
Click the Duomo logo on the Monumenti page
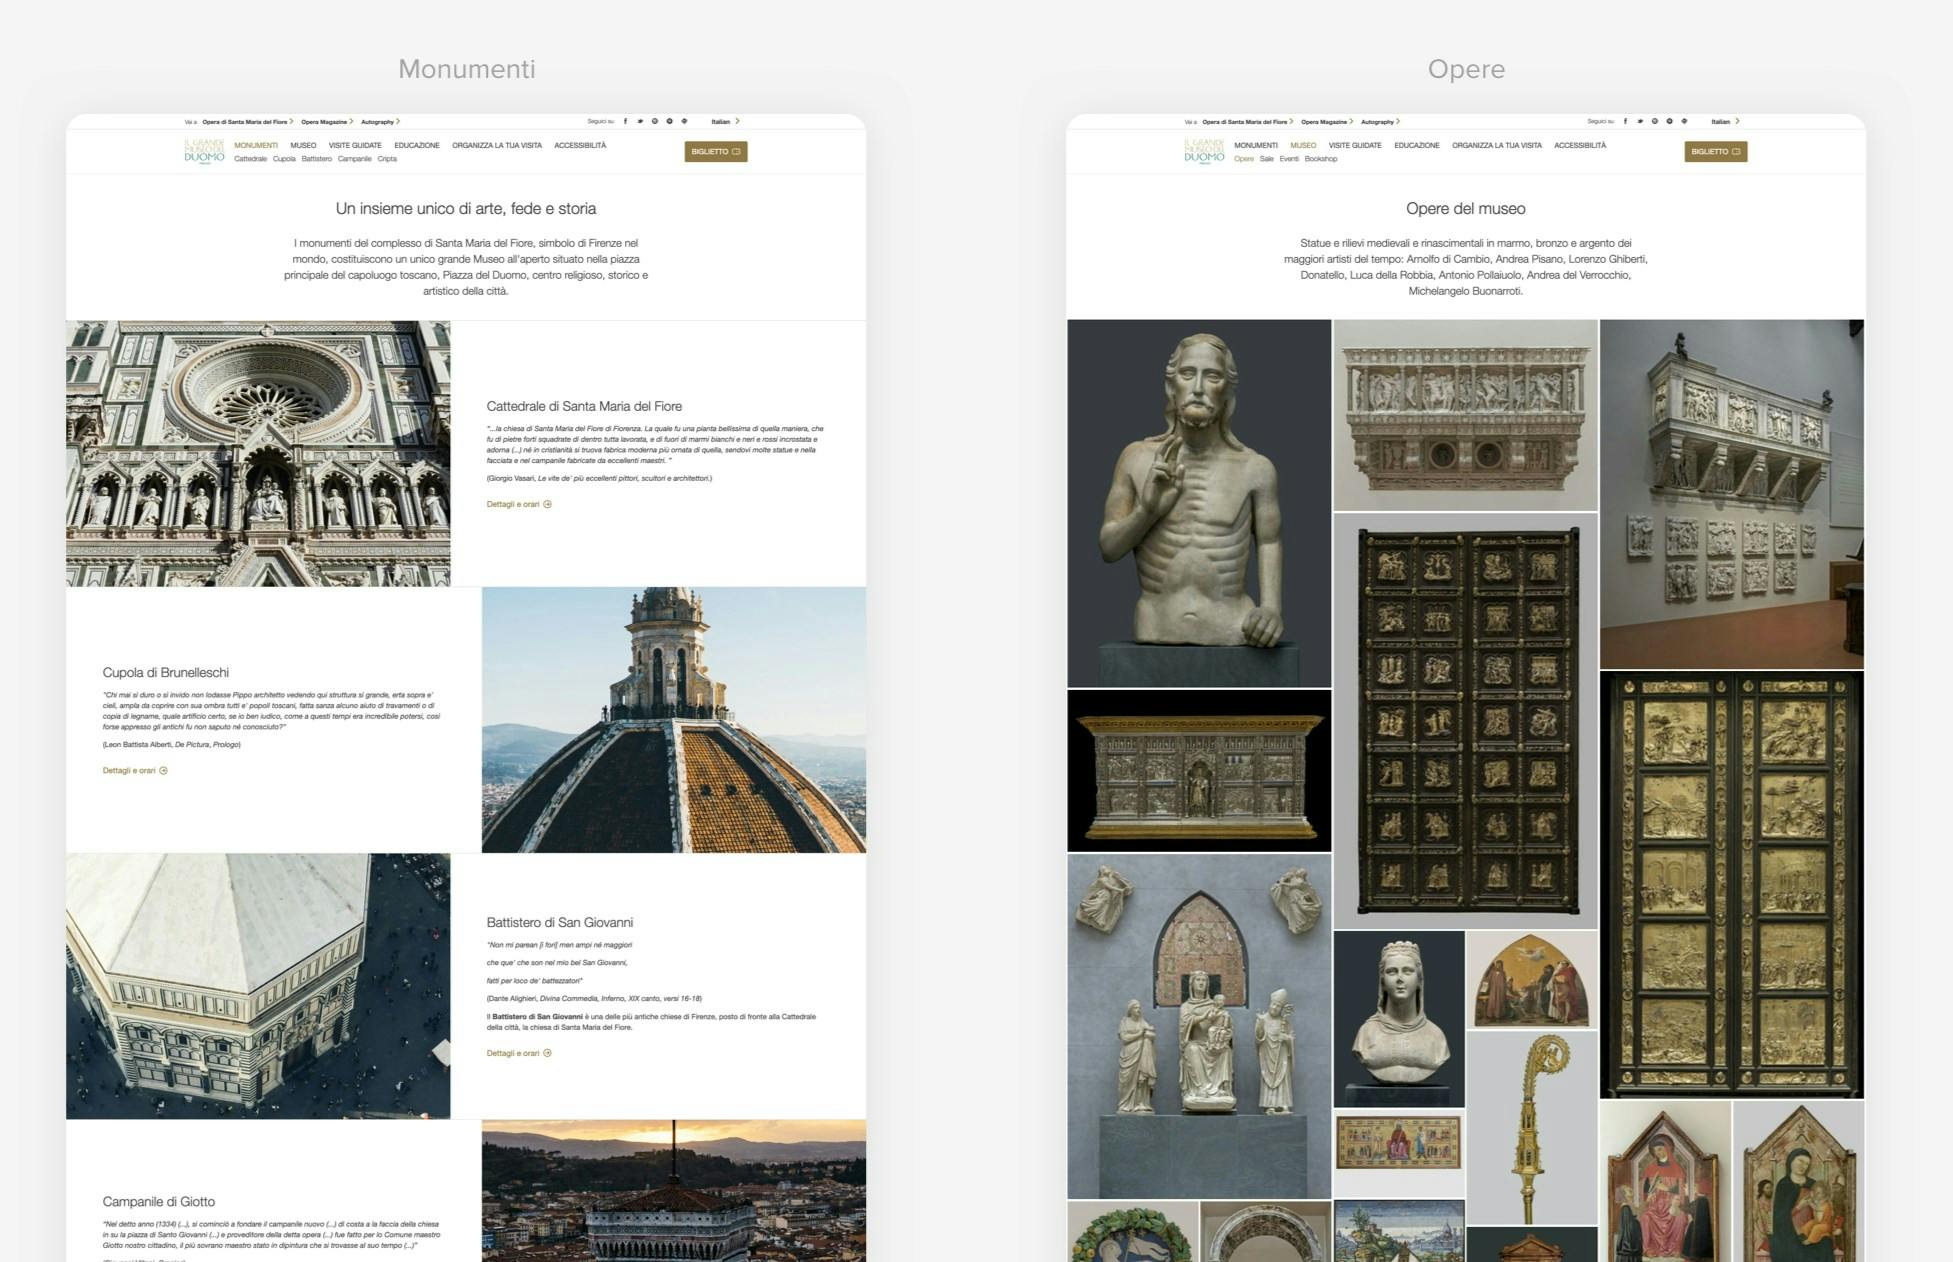pos(204,151)
